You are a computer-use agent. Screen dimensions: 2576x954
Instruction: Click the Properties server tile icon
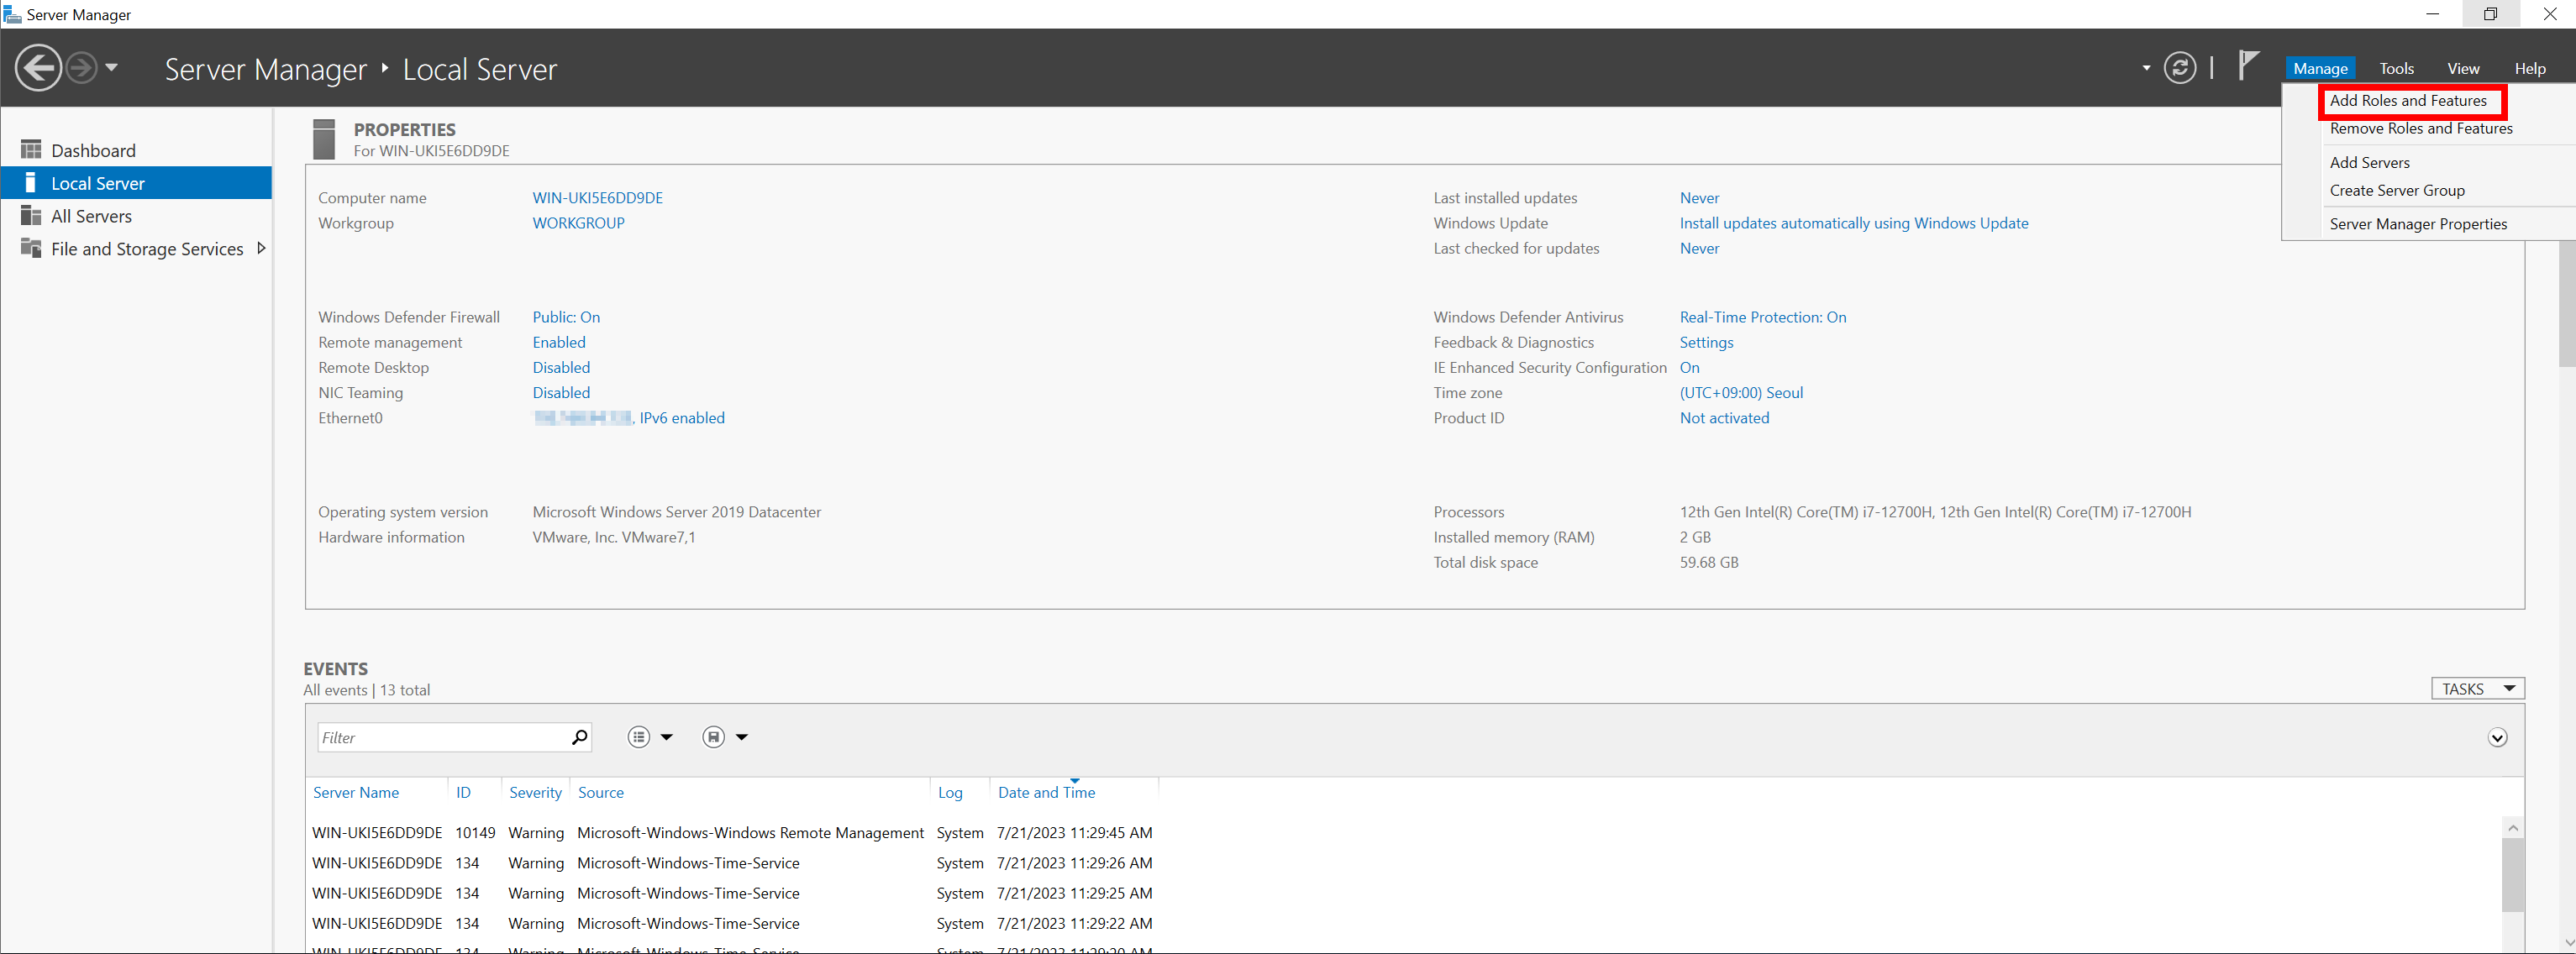tap(324, 140)
